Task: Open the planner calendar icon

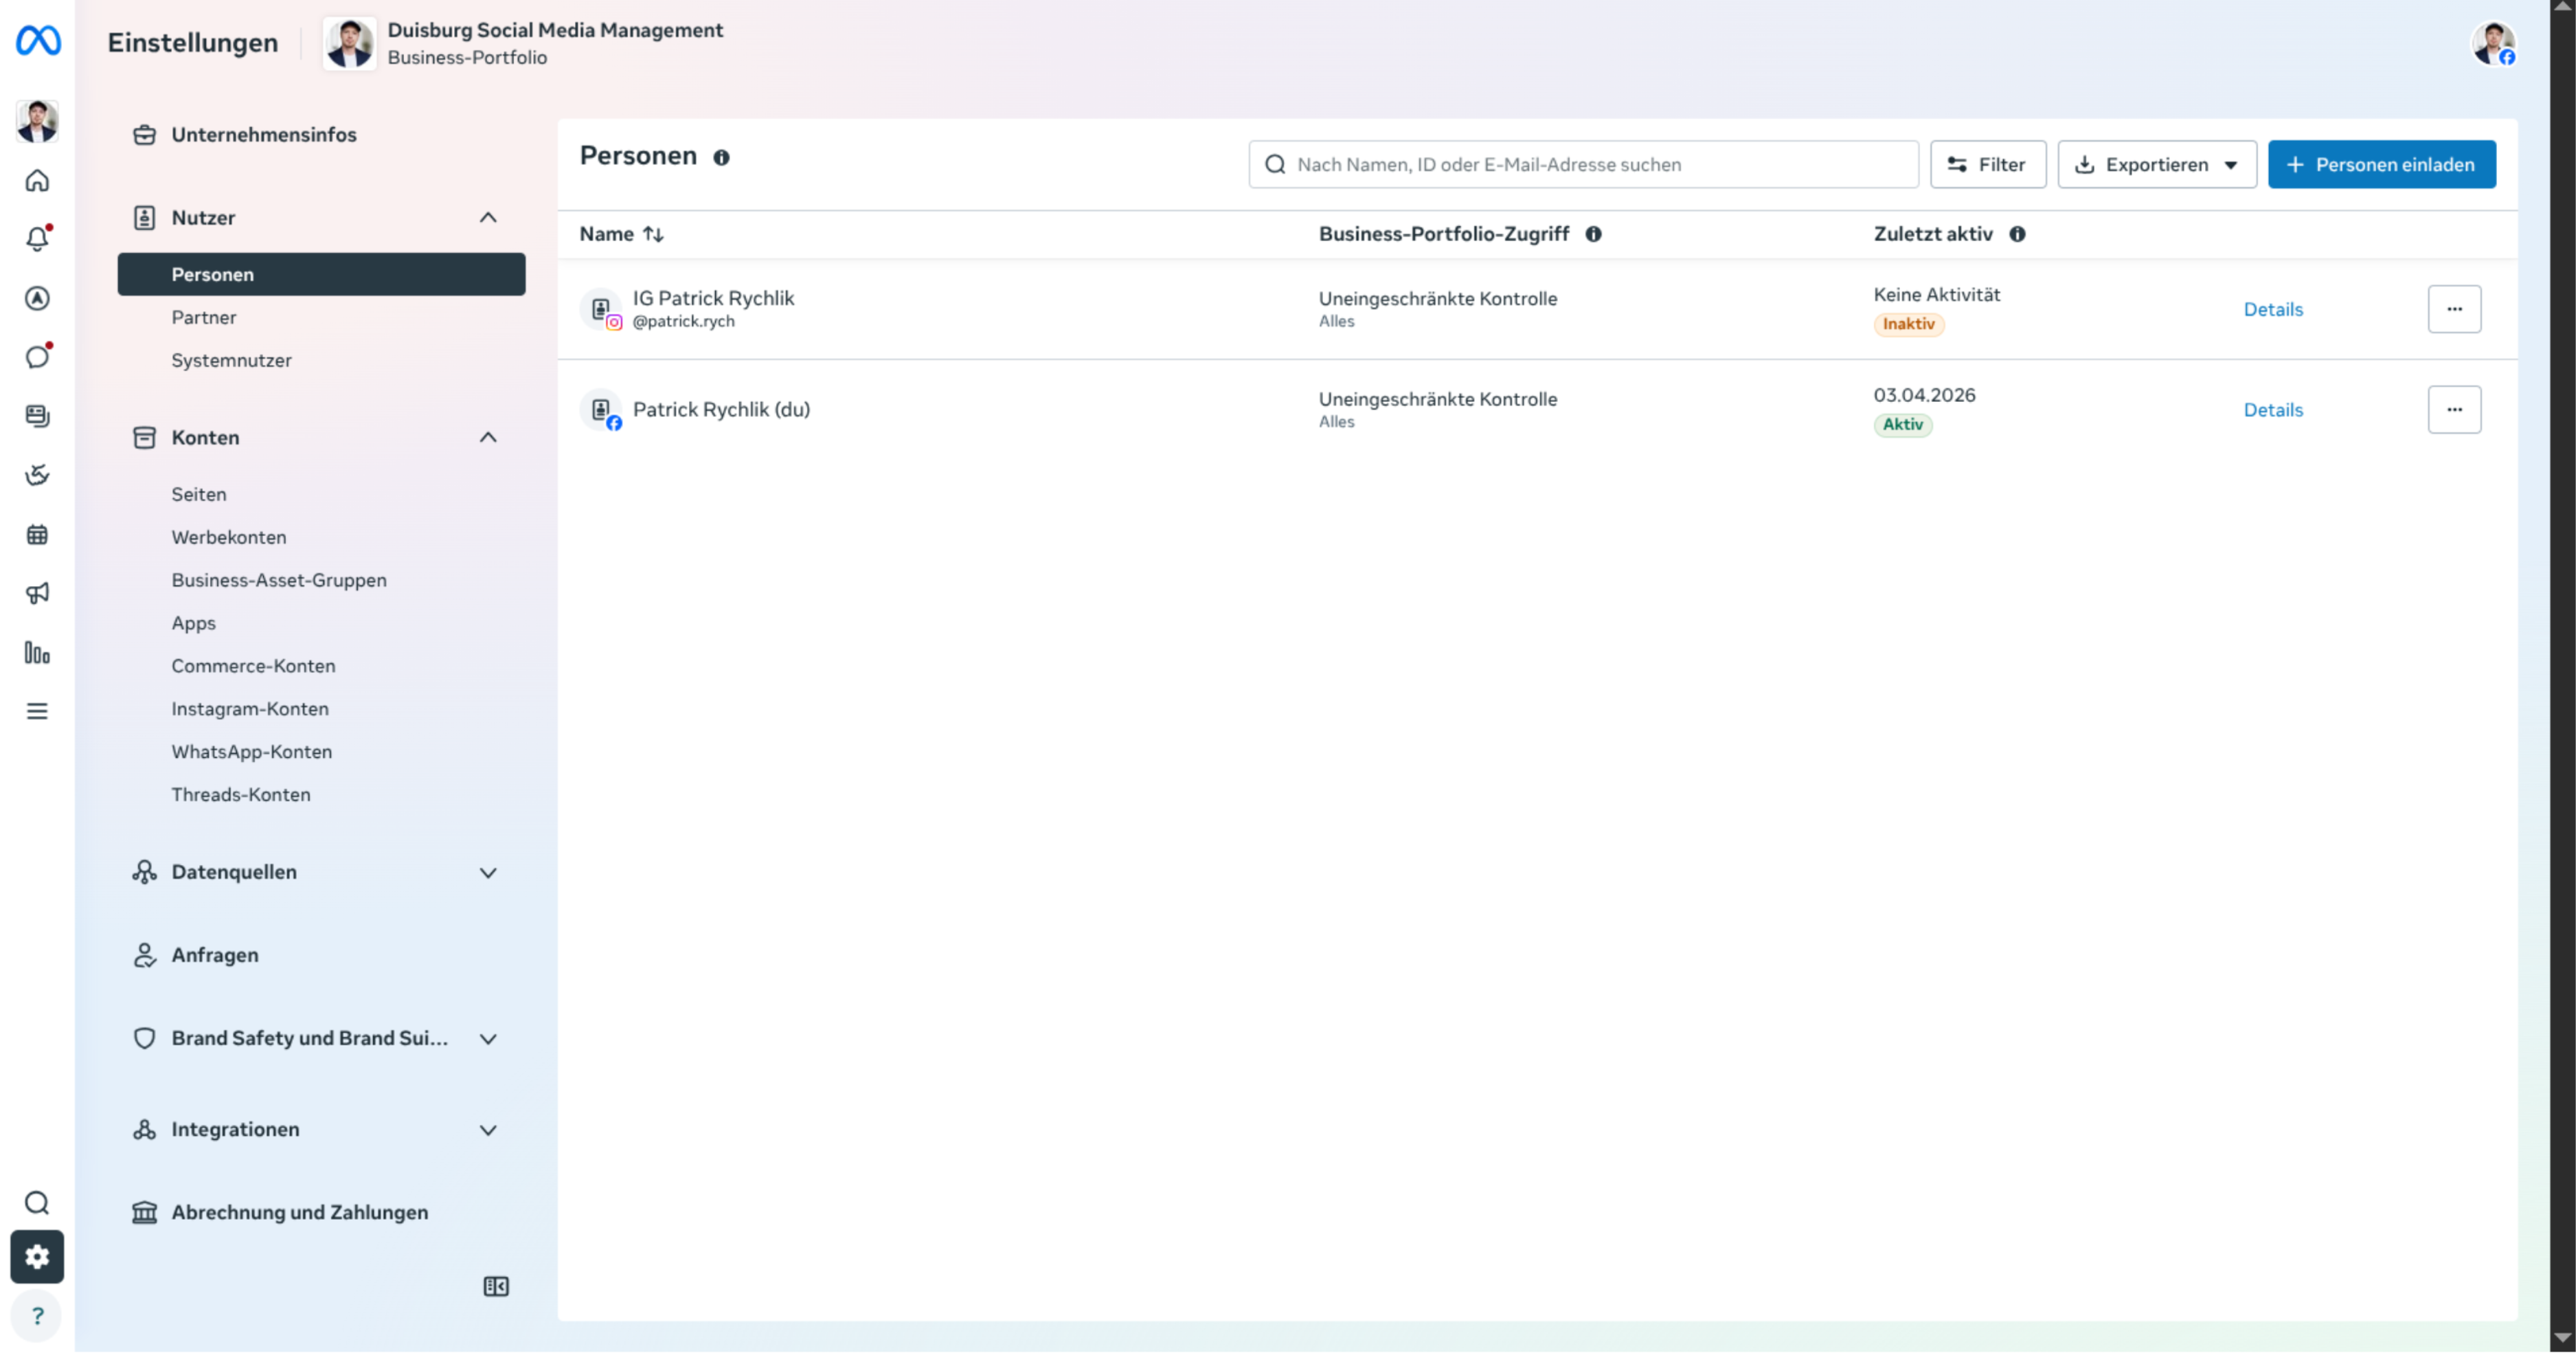Action: [x=37, y=534]
